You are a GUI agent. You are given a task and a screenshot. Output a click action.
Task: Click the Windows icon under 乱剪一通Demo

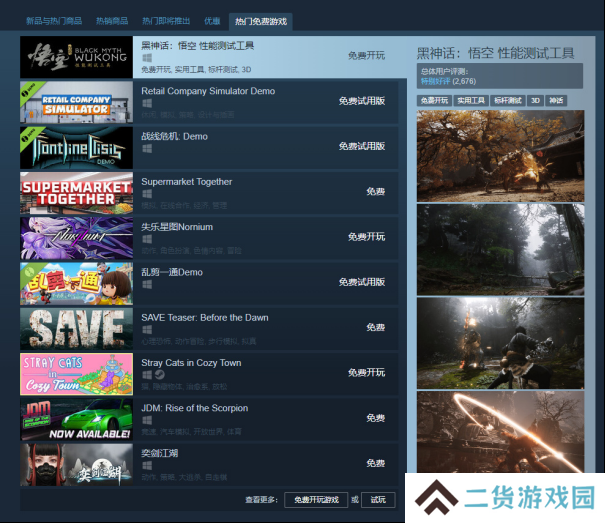pos(147,284)
